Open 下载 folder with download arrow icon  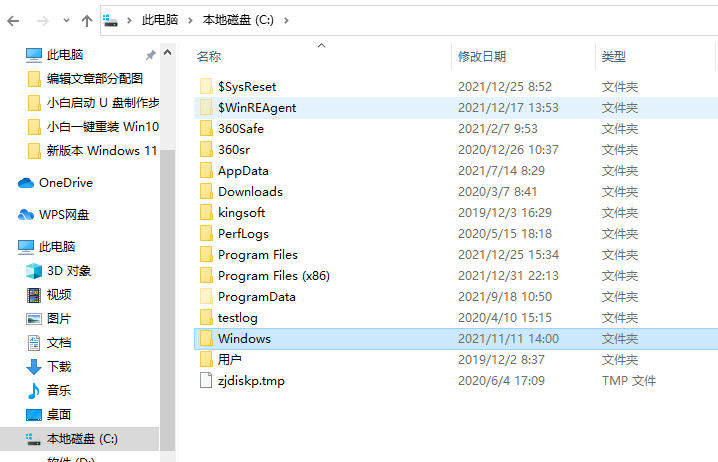tap(34, 366)
